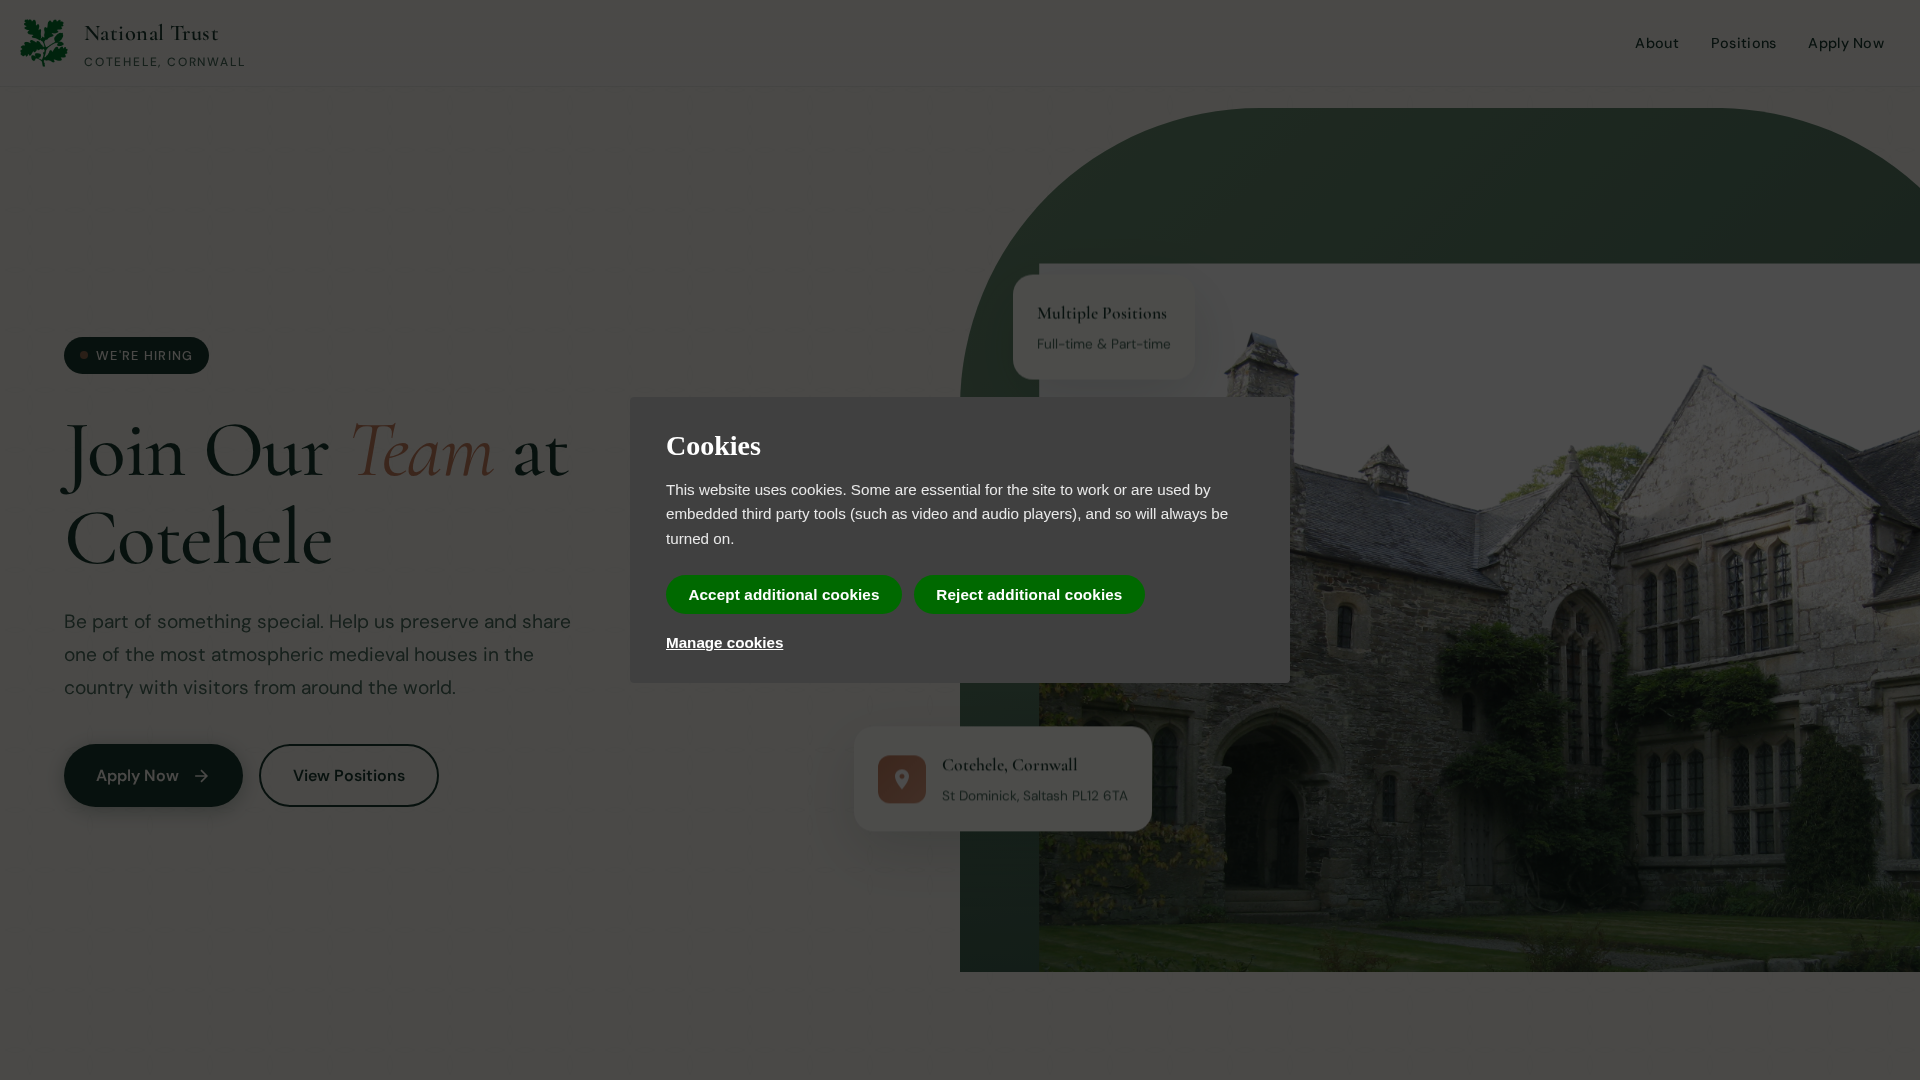Click the National Trust oak leaf logo
This screenshot has width=1920, height=1080.
44,43
